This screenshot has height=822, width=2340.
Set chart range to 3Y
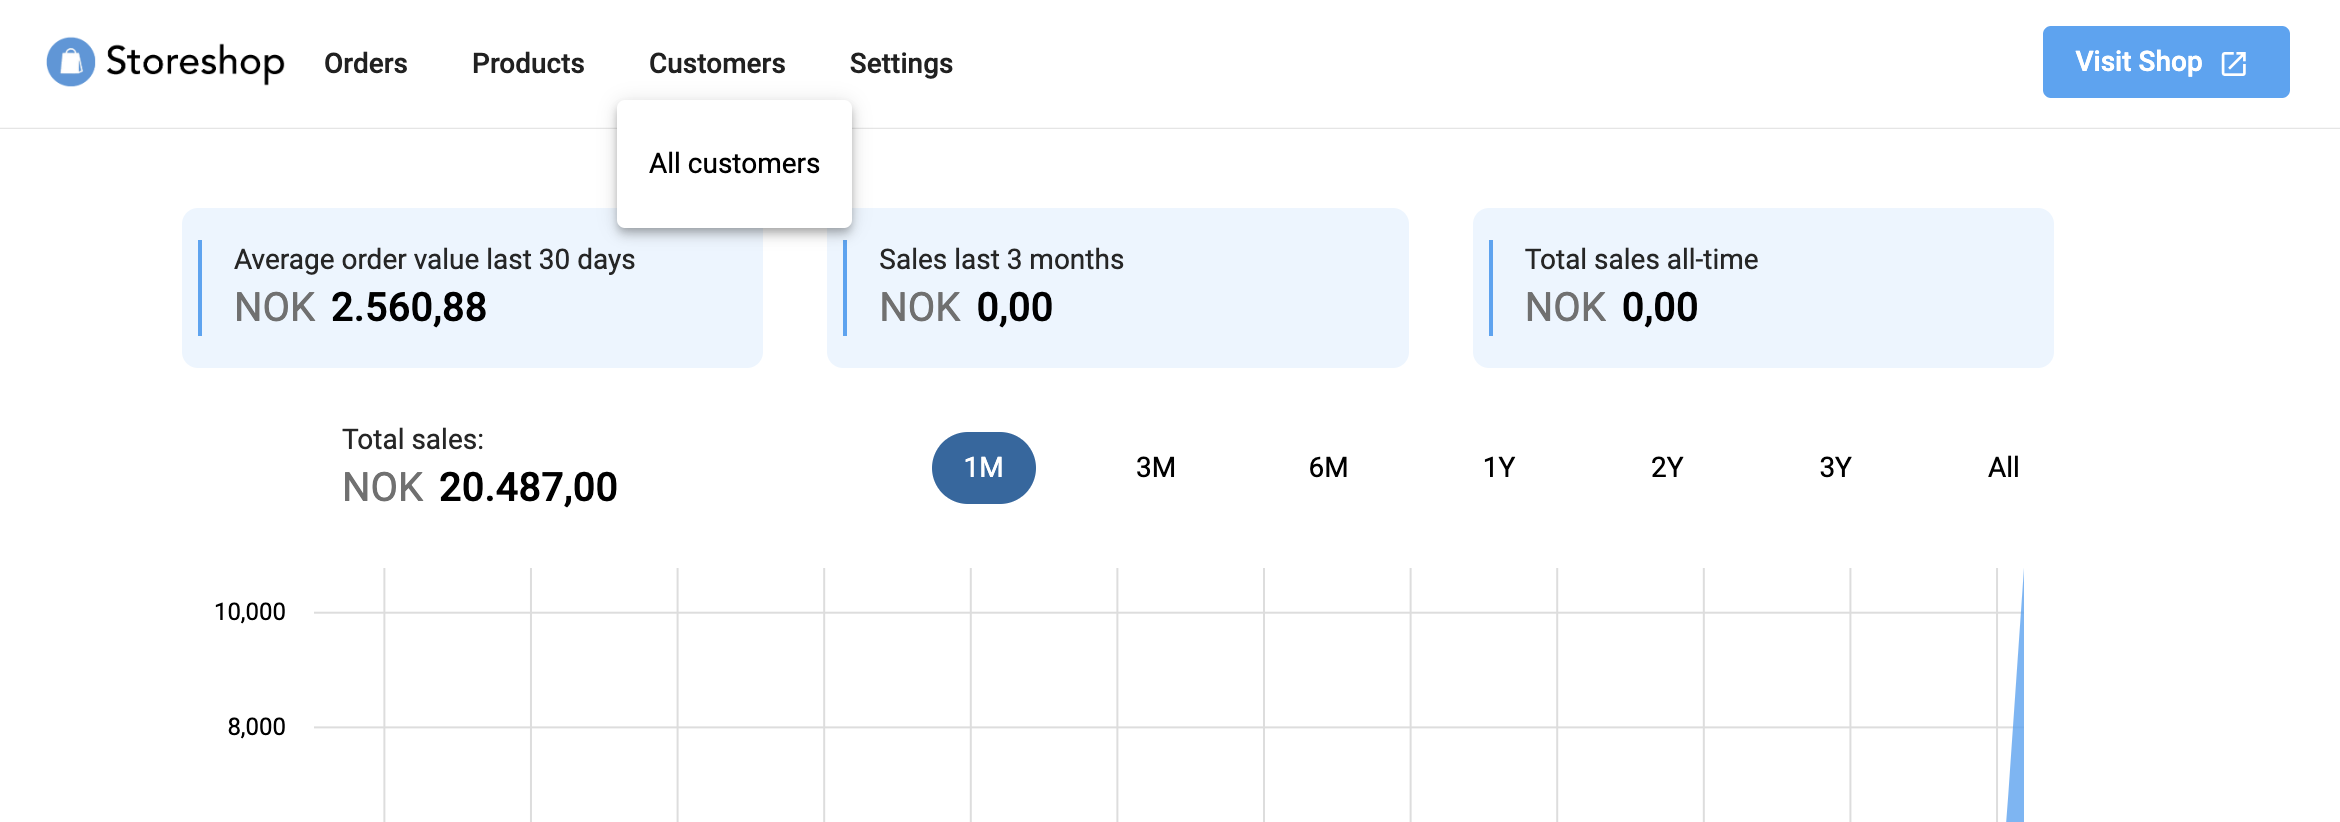[1835, 467]
